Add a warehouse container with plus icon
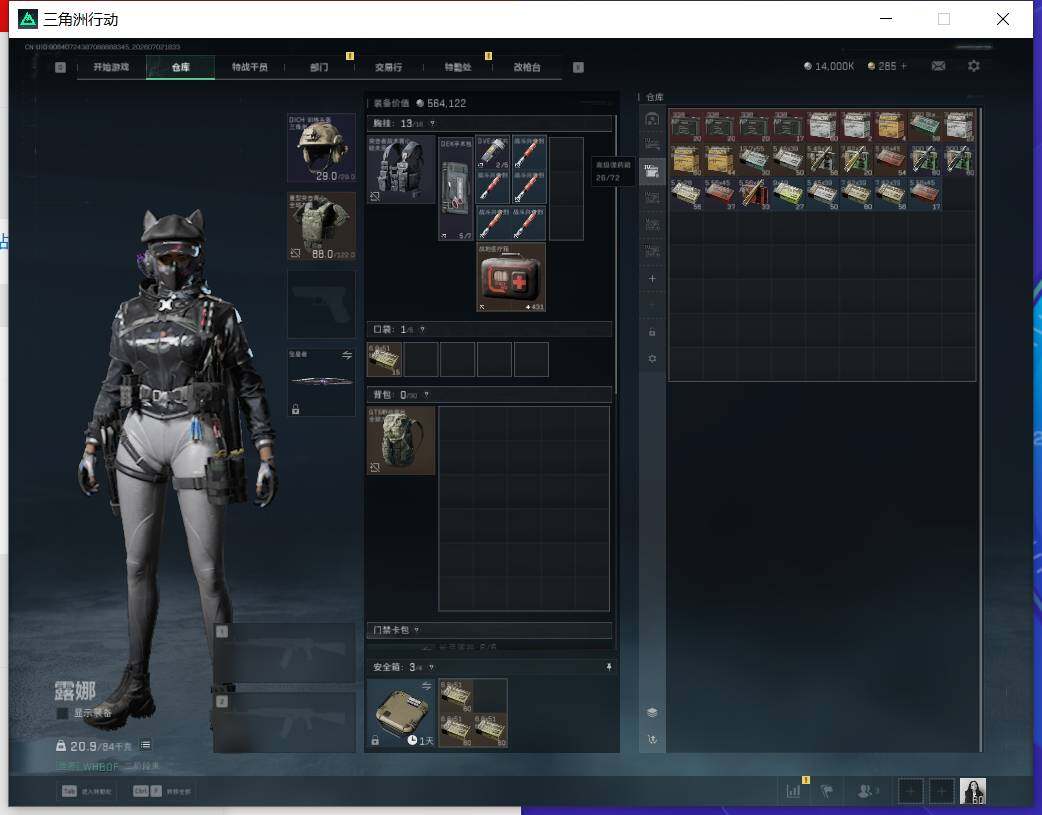 click(653, 279)
